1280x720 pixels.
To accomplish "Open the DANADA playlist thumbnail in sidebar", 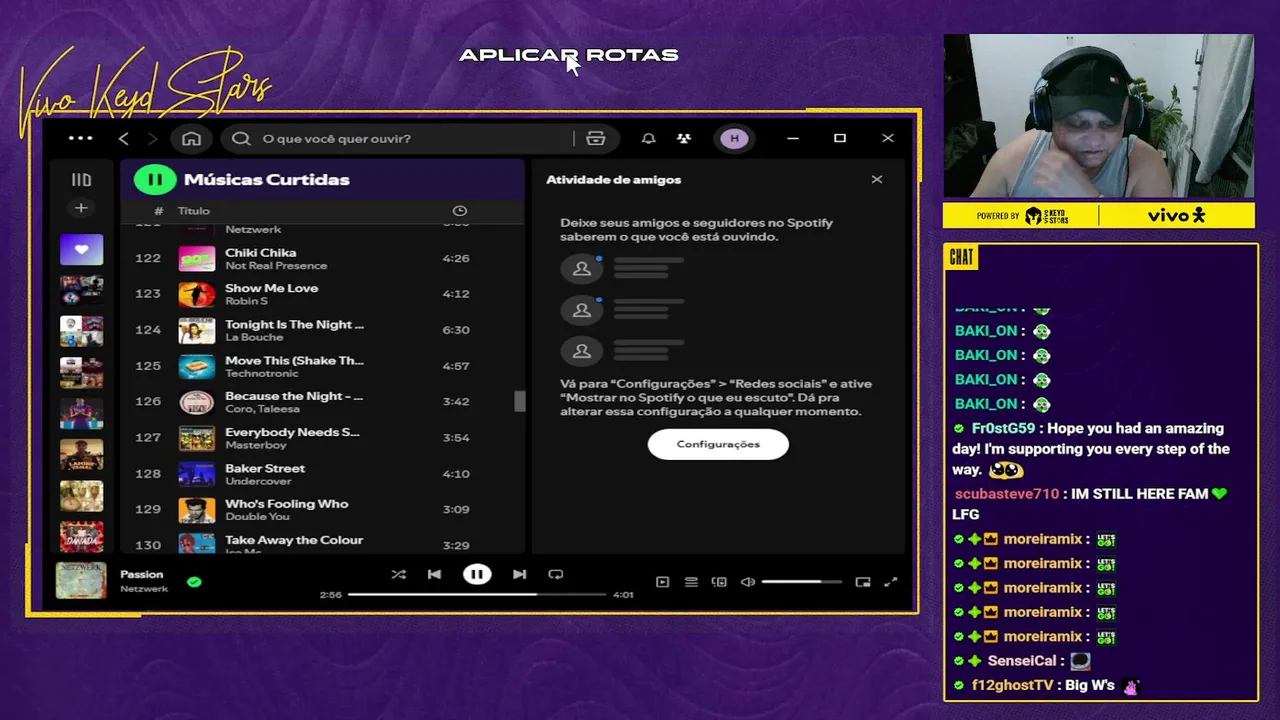I will 81,537.
